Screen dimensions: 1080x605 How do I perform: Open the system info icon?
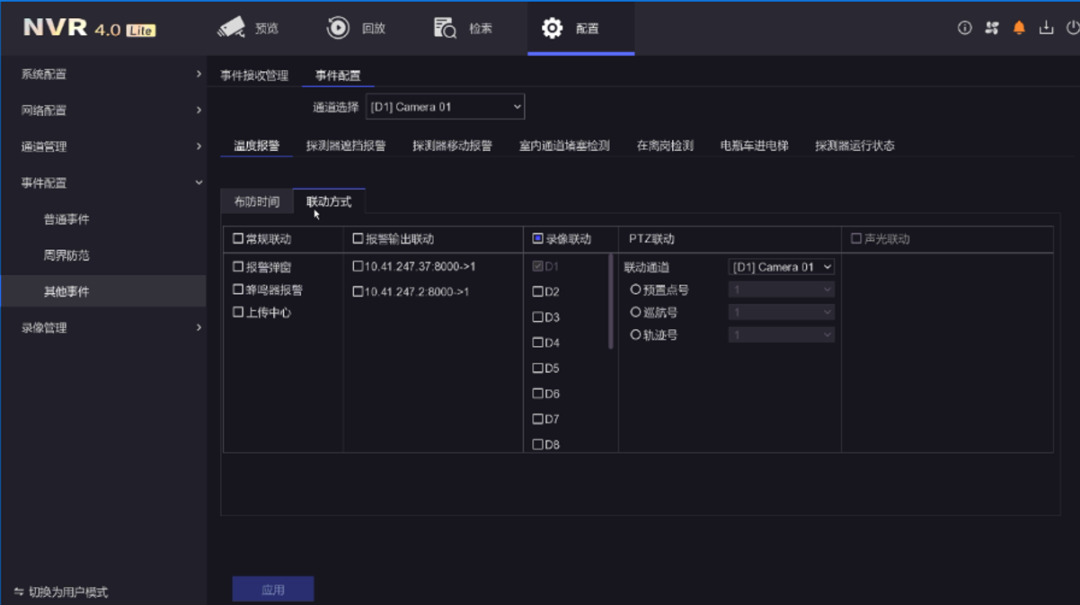point(964,28)
